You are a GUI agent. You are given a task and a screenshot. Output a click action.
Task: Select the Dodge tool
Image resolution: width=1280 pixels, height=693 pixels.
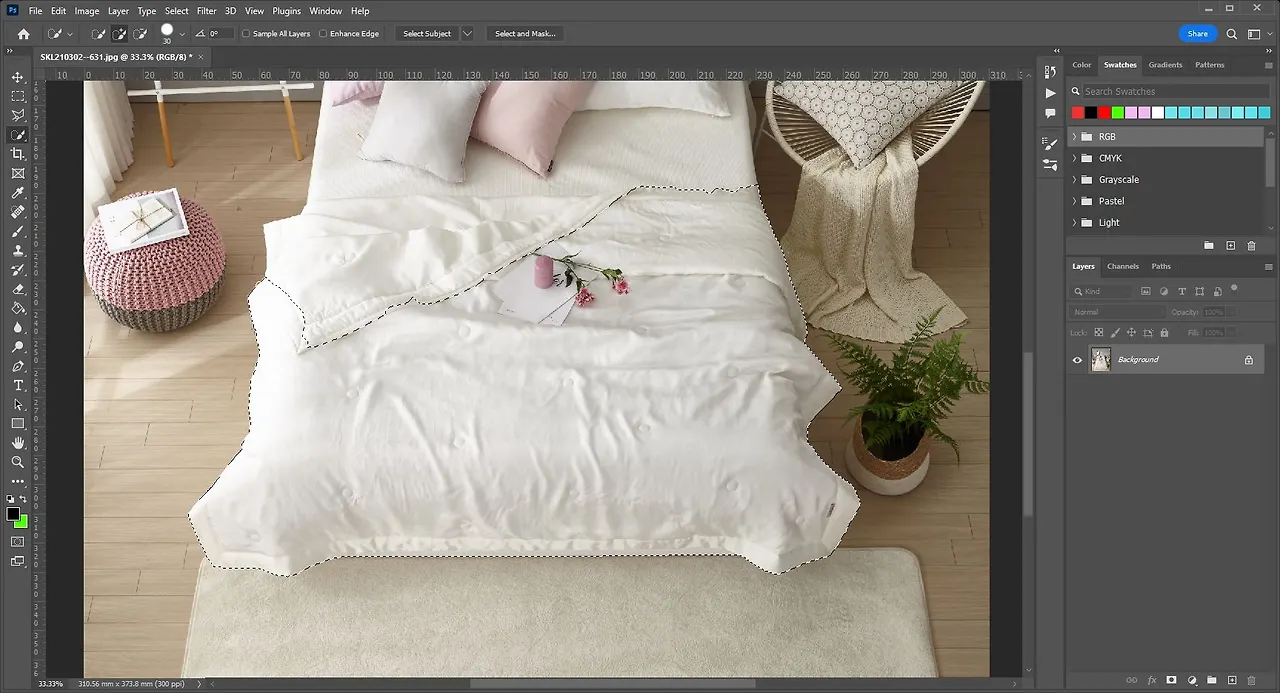point(18,347)
